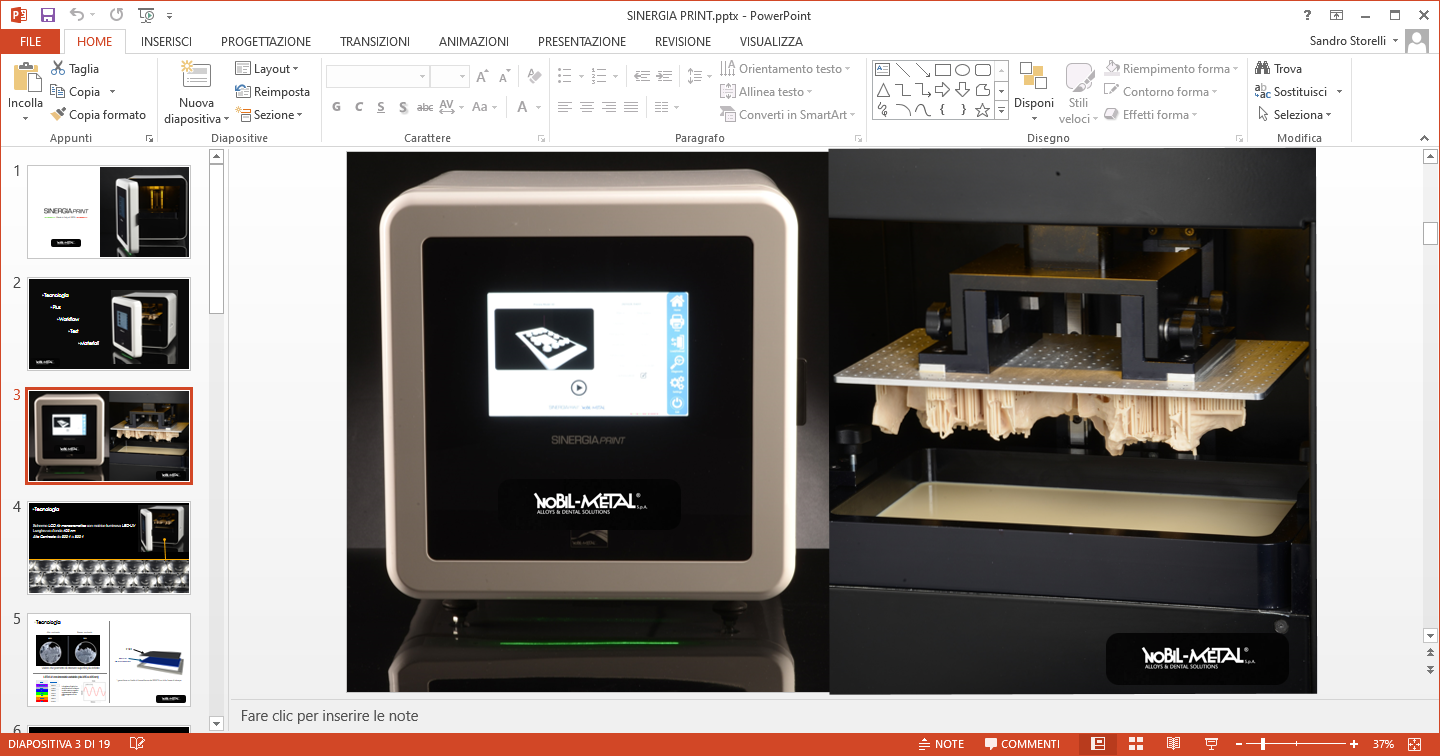Collapse the ribbon with the caret
The height and width of the screenshot is (756, 1440).
click(1423, 138)
